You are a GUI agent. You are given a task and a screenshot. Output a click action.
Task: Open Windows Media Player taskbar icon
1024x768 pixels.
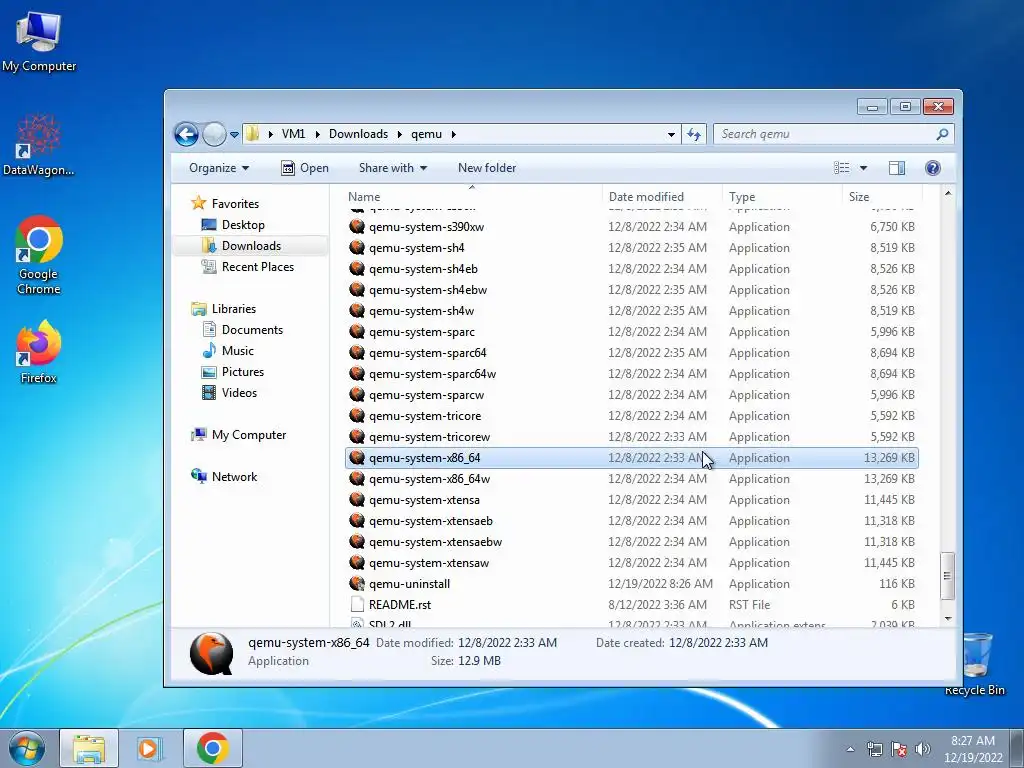149,748
